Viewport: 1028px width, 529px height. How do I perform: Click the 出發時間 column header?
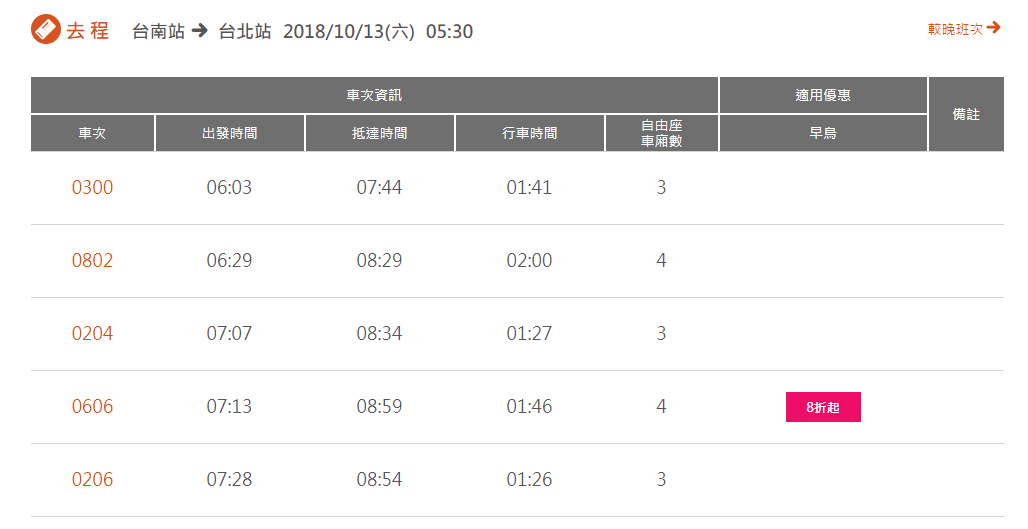point(229,133)
